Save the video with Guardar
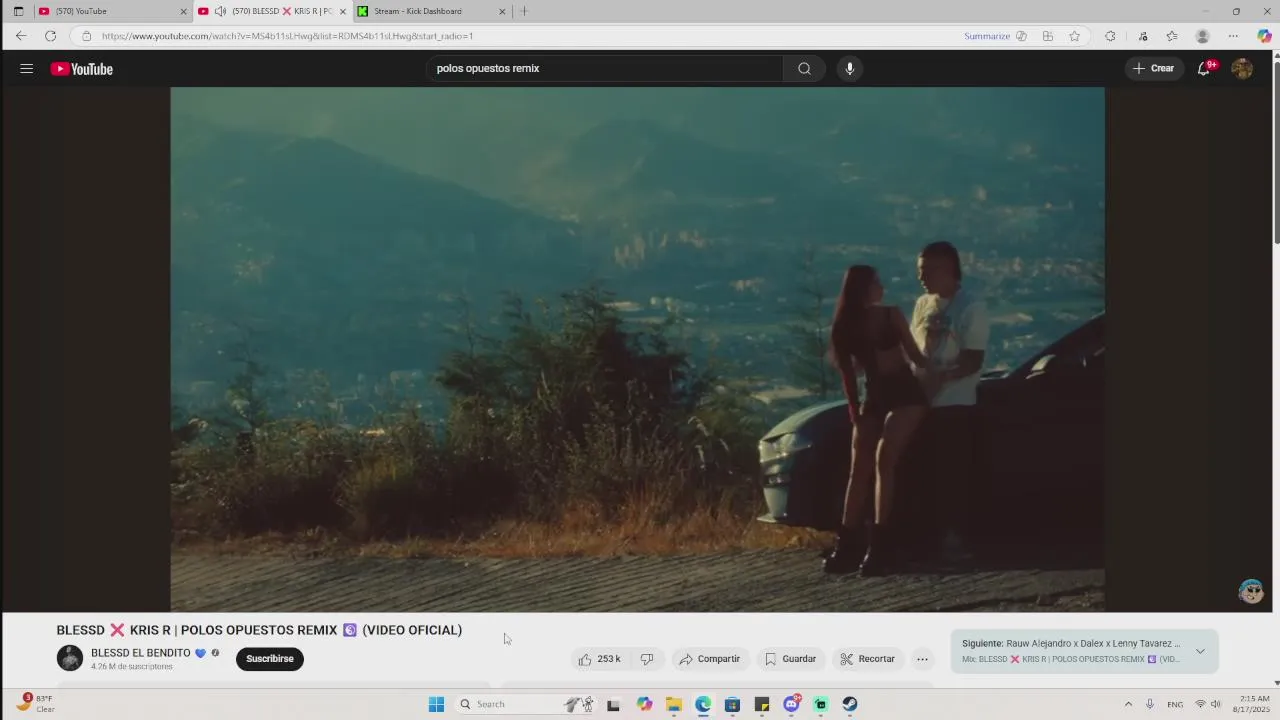The height and width of the screenshot is (720, 1280). pyautogui.click(x=790, y=659)
